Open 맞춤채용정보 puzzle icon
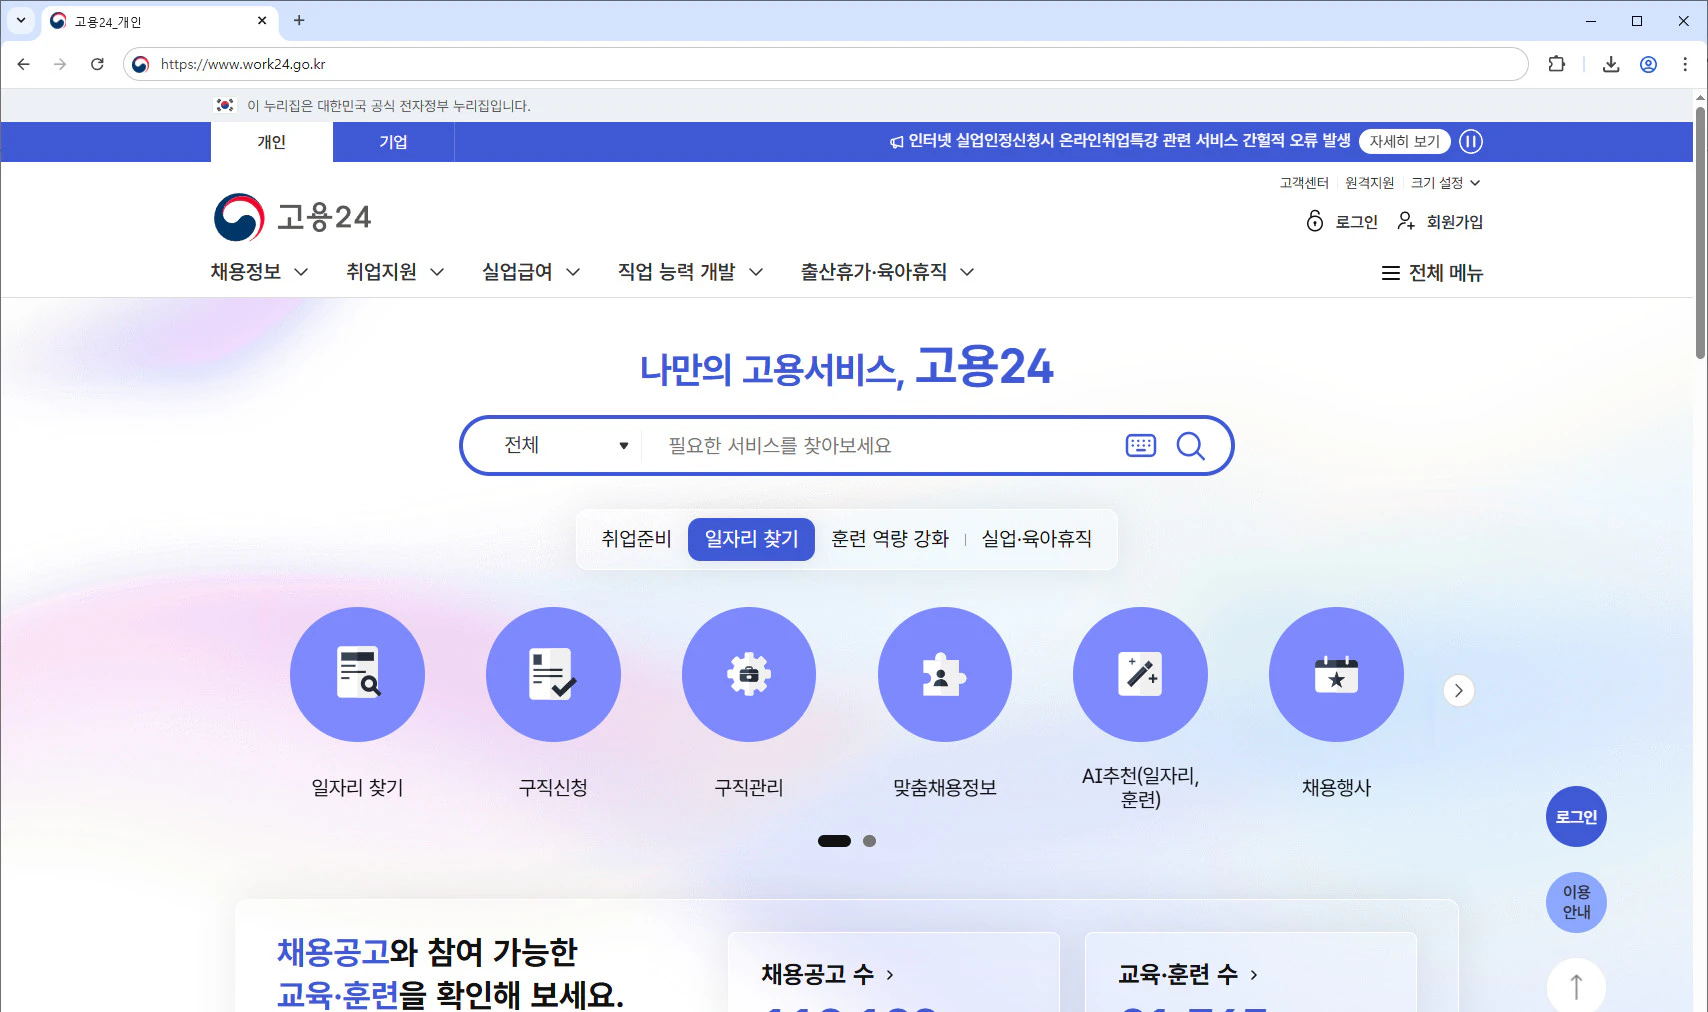This screenshot has height=1012, width=1708. 944,674
